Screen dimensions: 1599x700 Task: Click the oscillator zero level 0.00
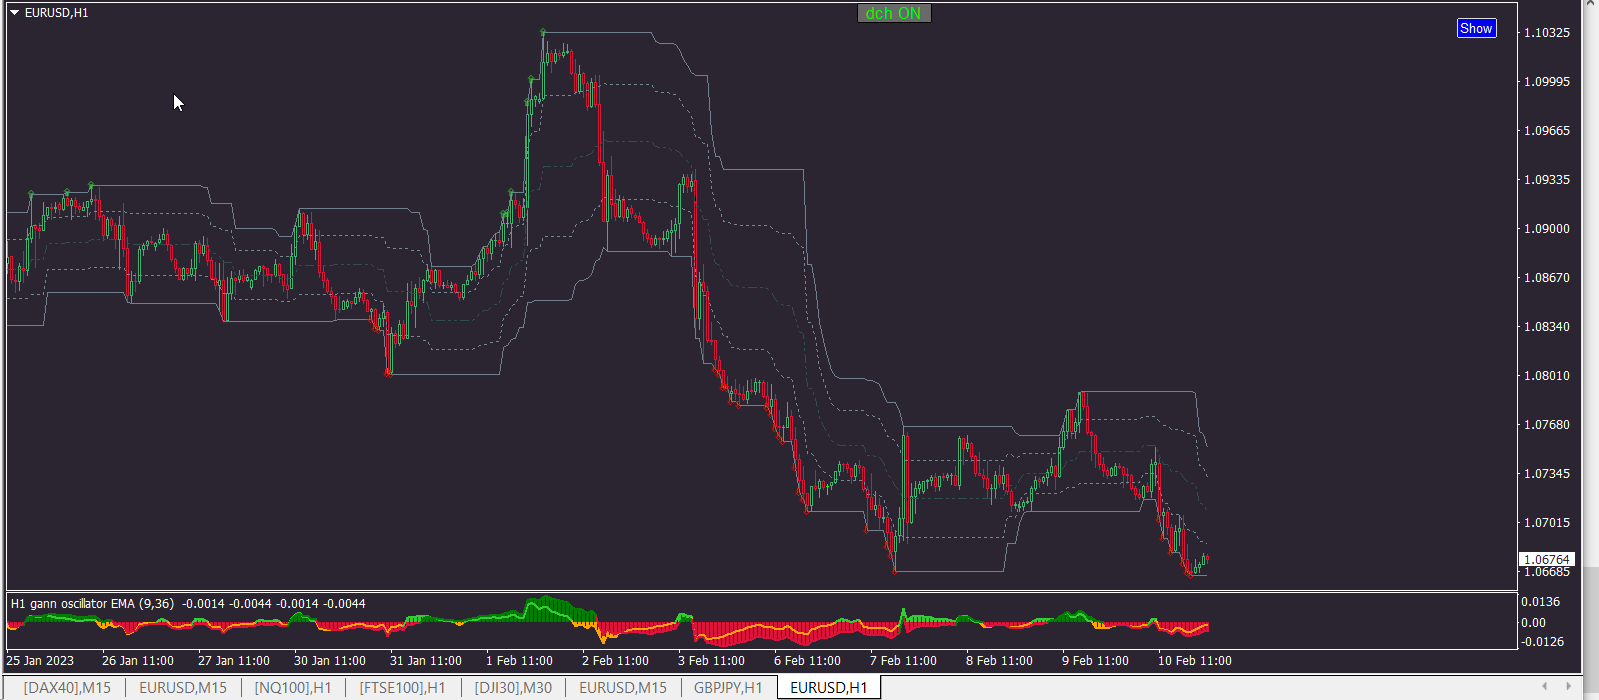pyautogui.click(x=1533, y=623)
